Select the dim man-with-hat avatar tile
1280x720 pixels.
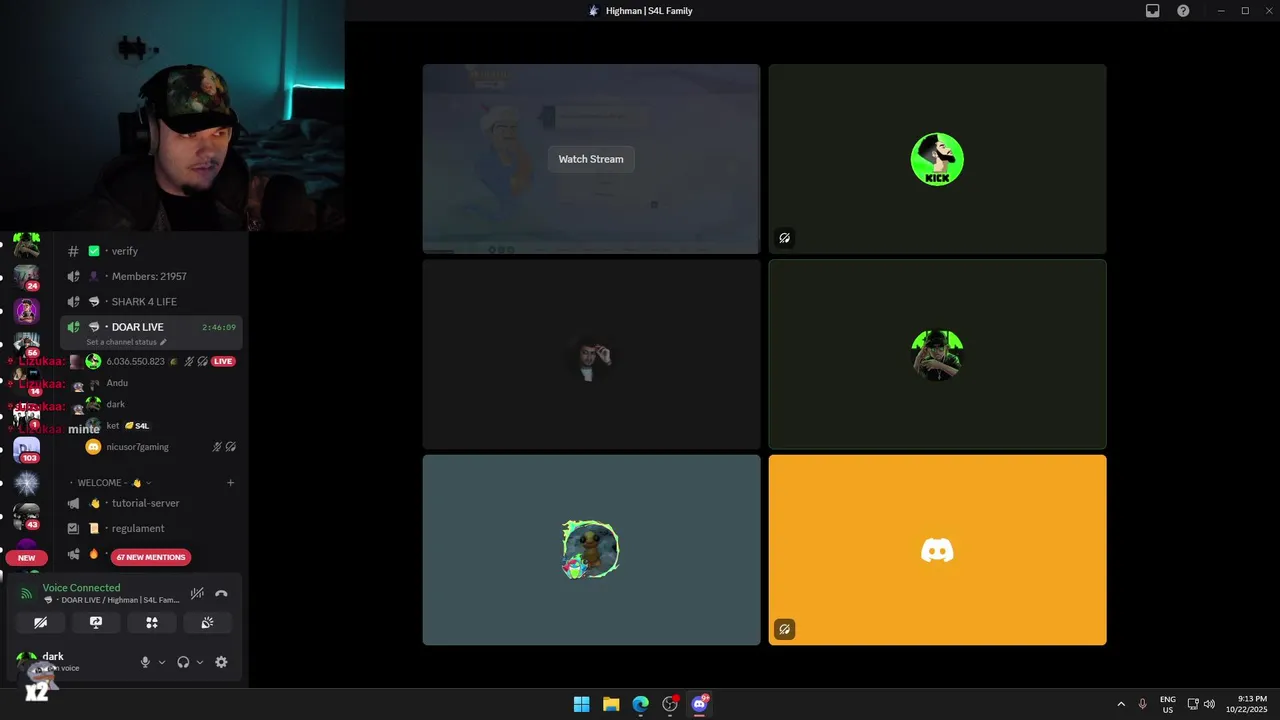click(x=591, y=354)
